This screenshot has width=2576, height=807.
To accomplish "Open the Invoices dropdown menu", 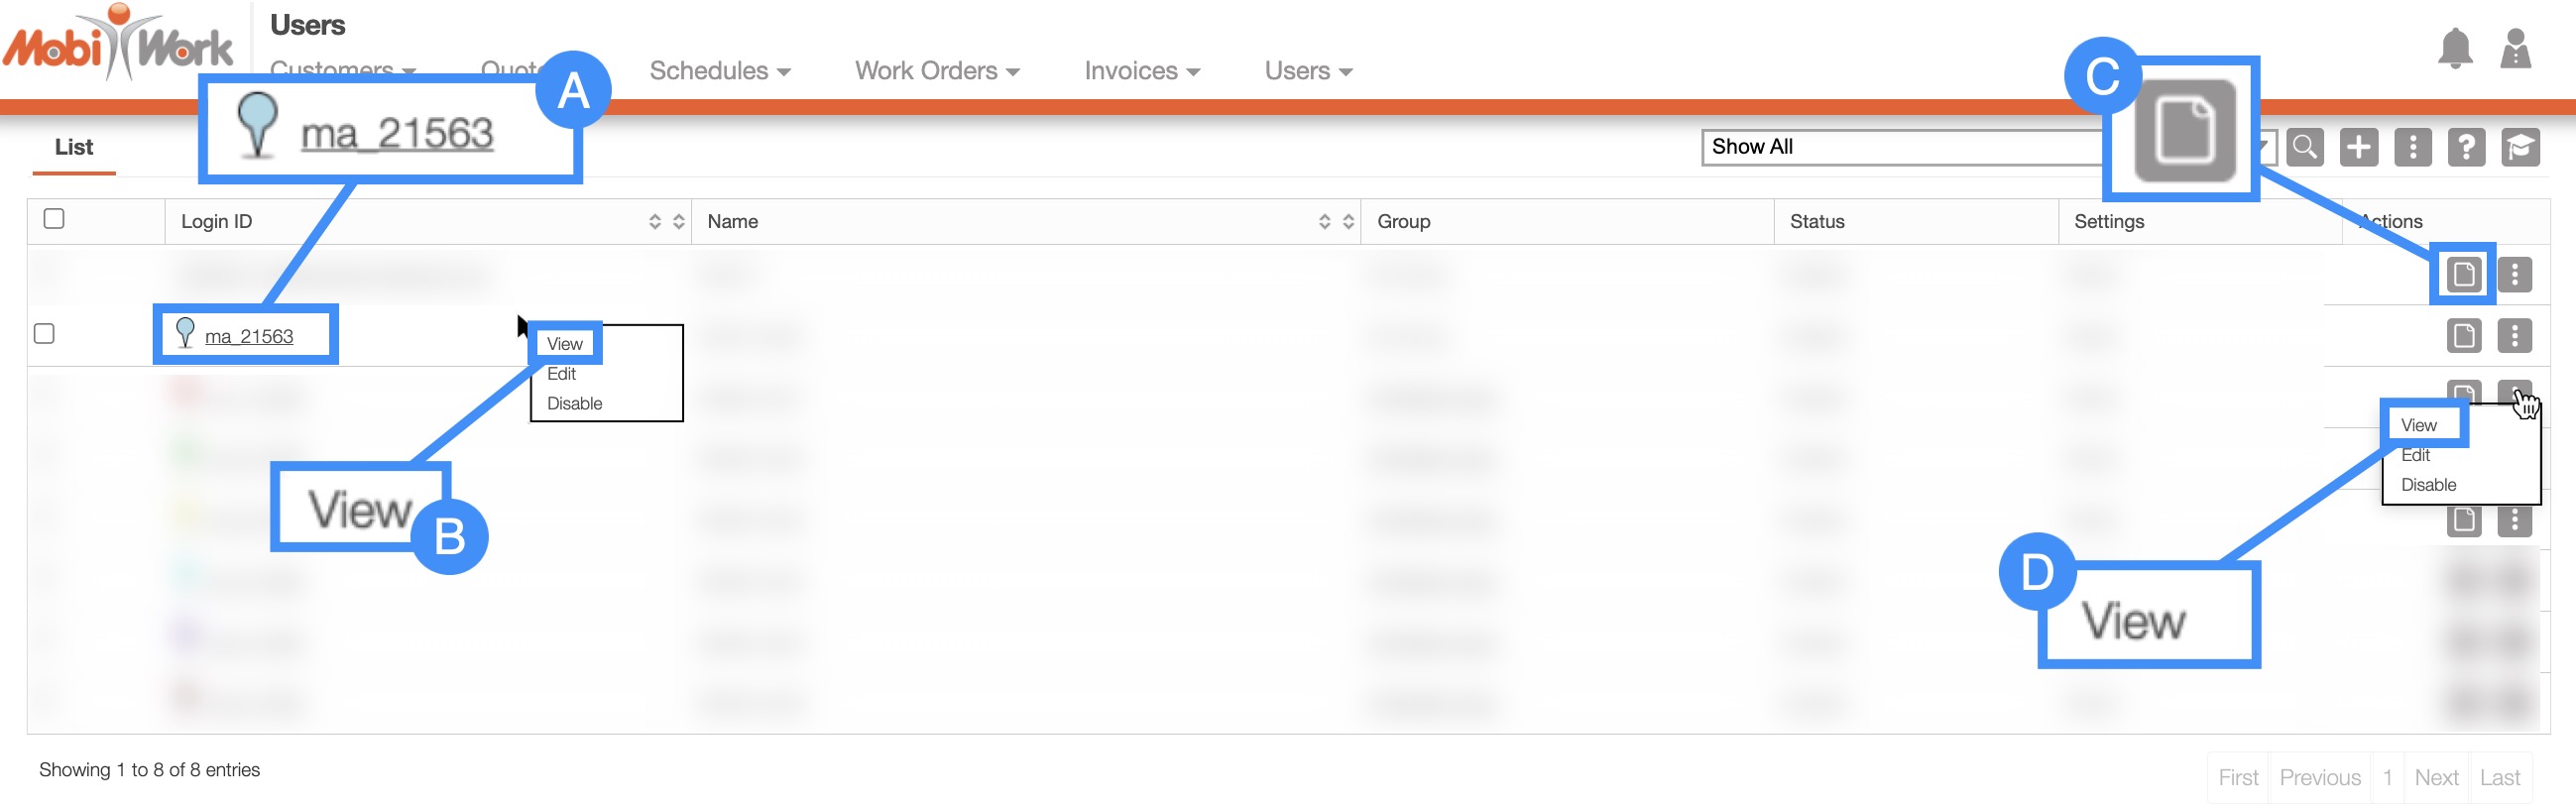I will 1141,71.
